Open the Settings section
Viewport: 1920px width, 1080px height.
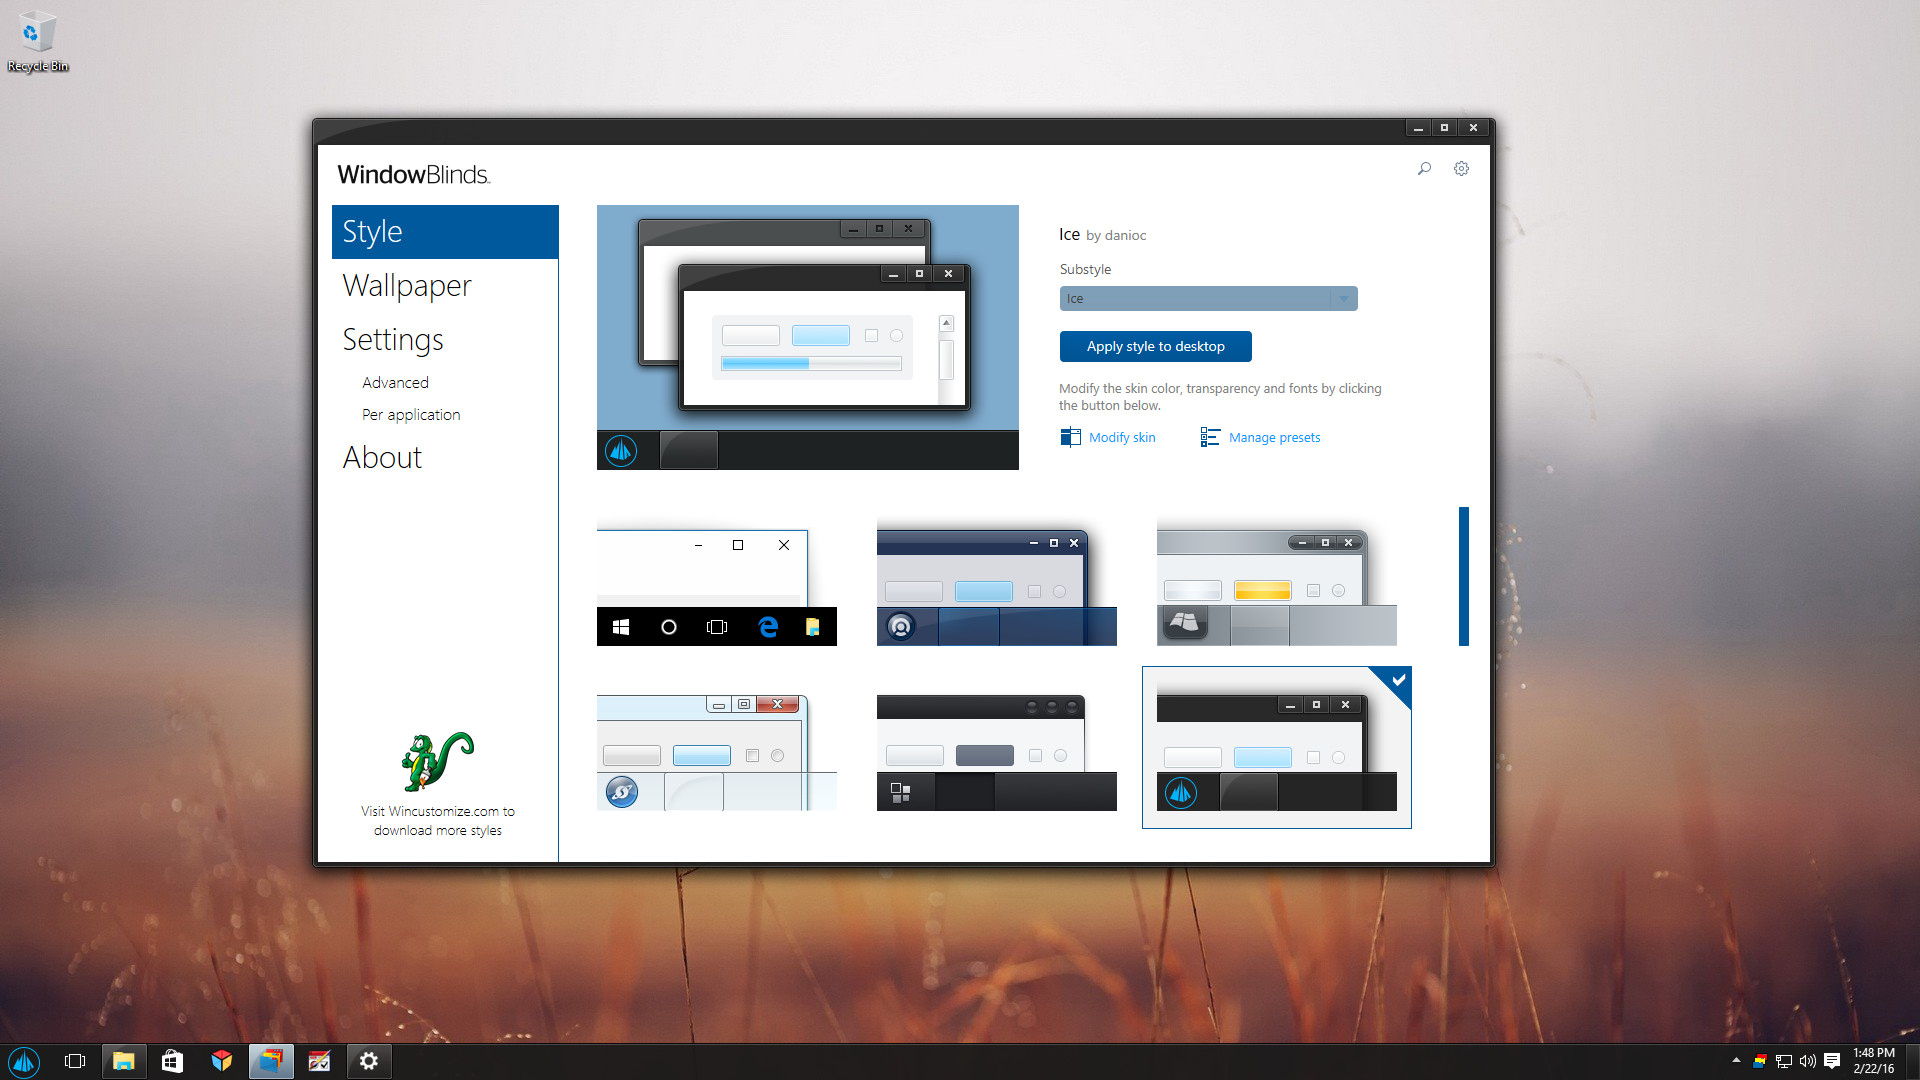pyautogui.click(x=392, y=340)
